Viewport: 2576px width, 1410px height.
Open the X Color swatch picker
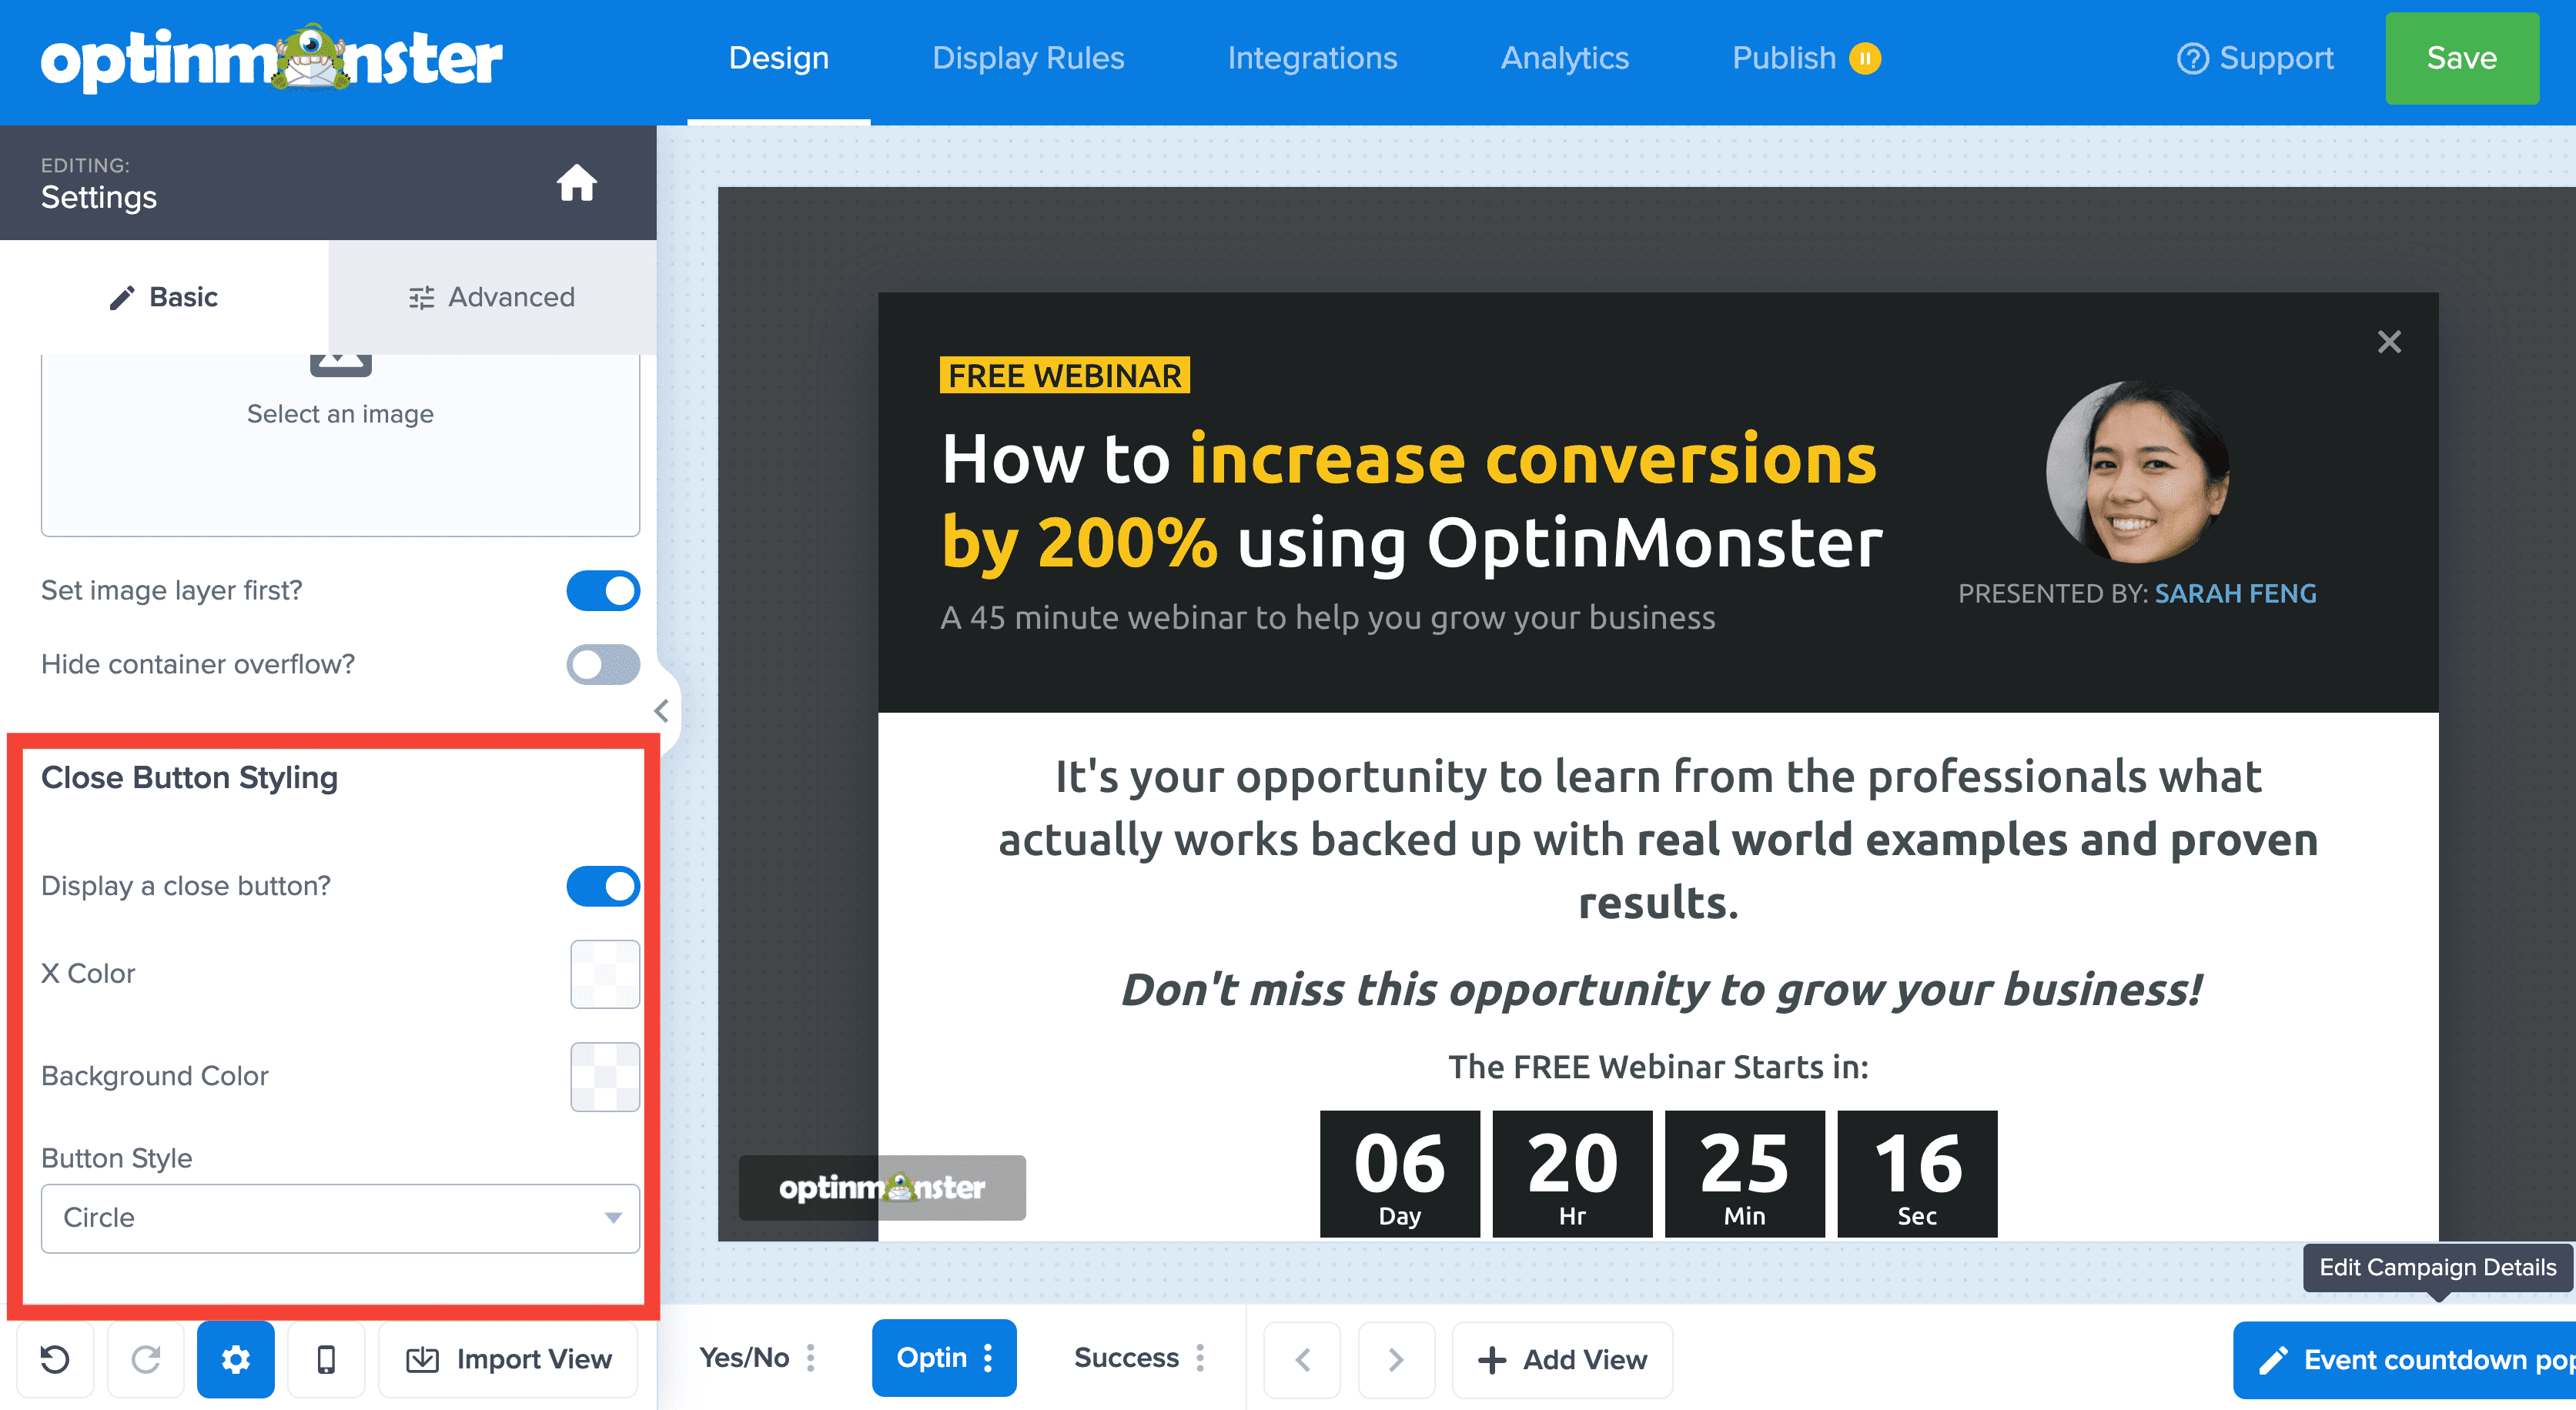(604, 973)
